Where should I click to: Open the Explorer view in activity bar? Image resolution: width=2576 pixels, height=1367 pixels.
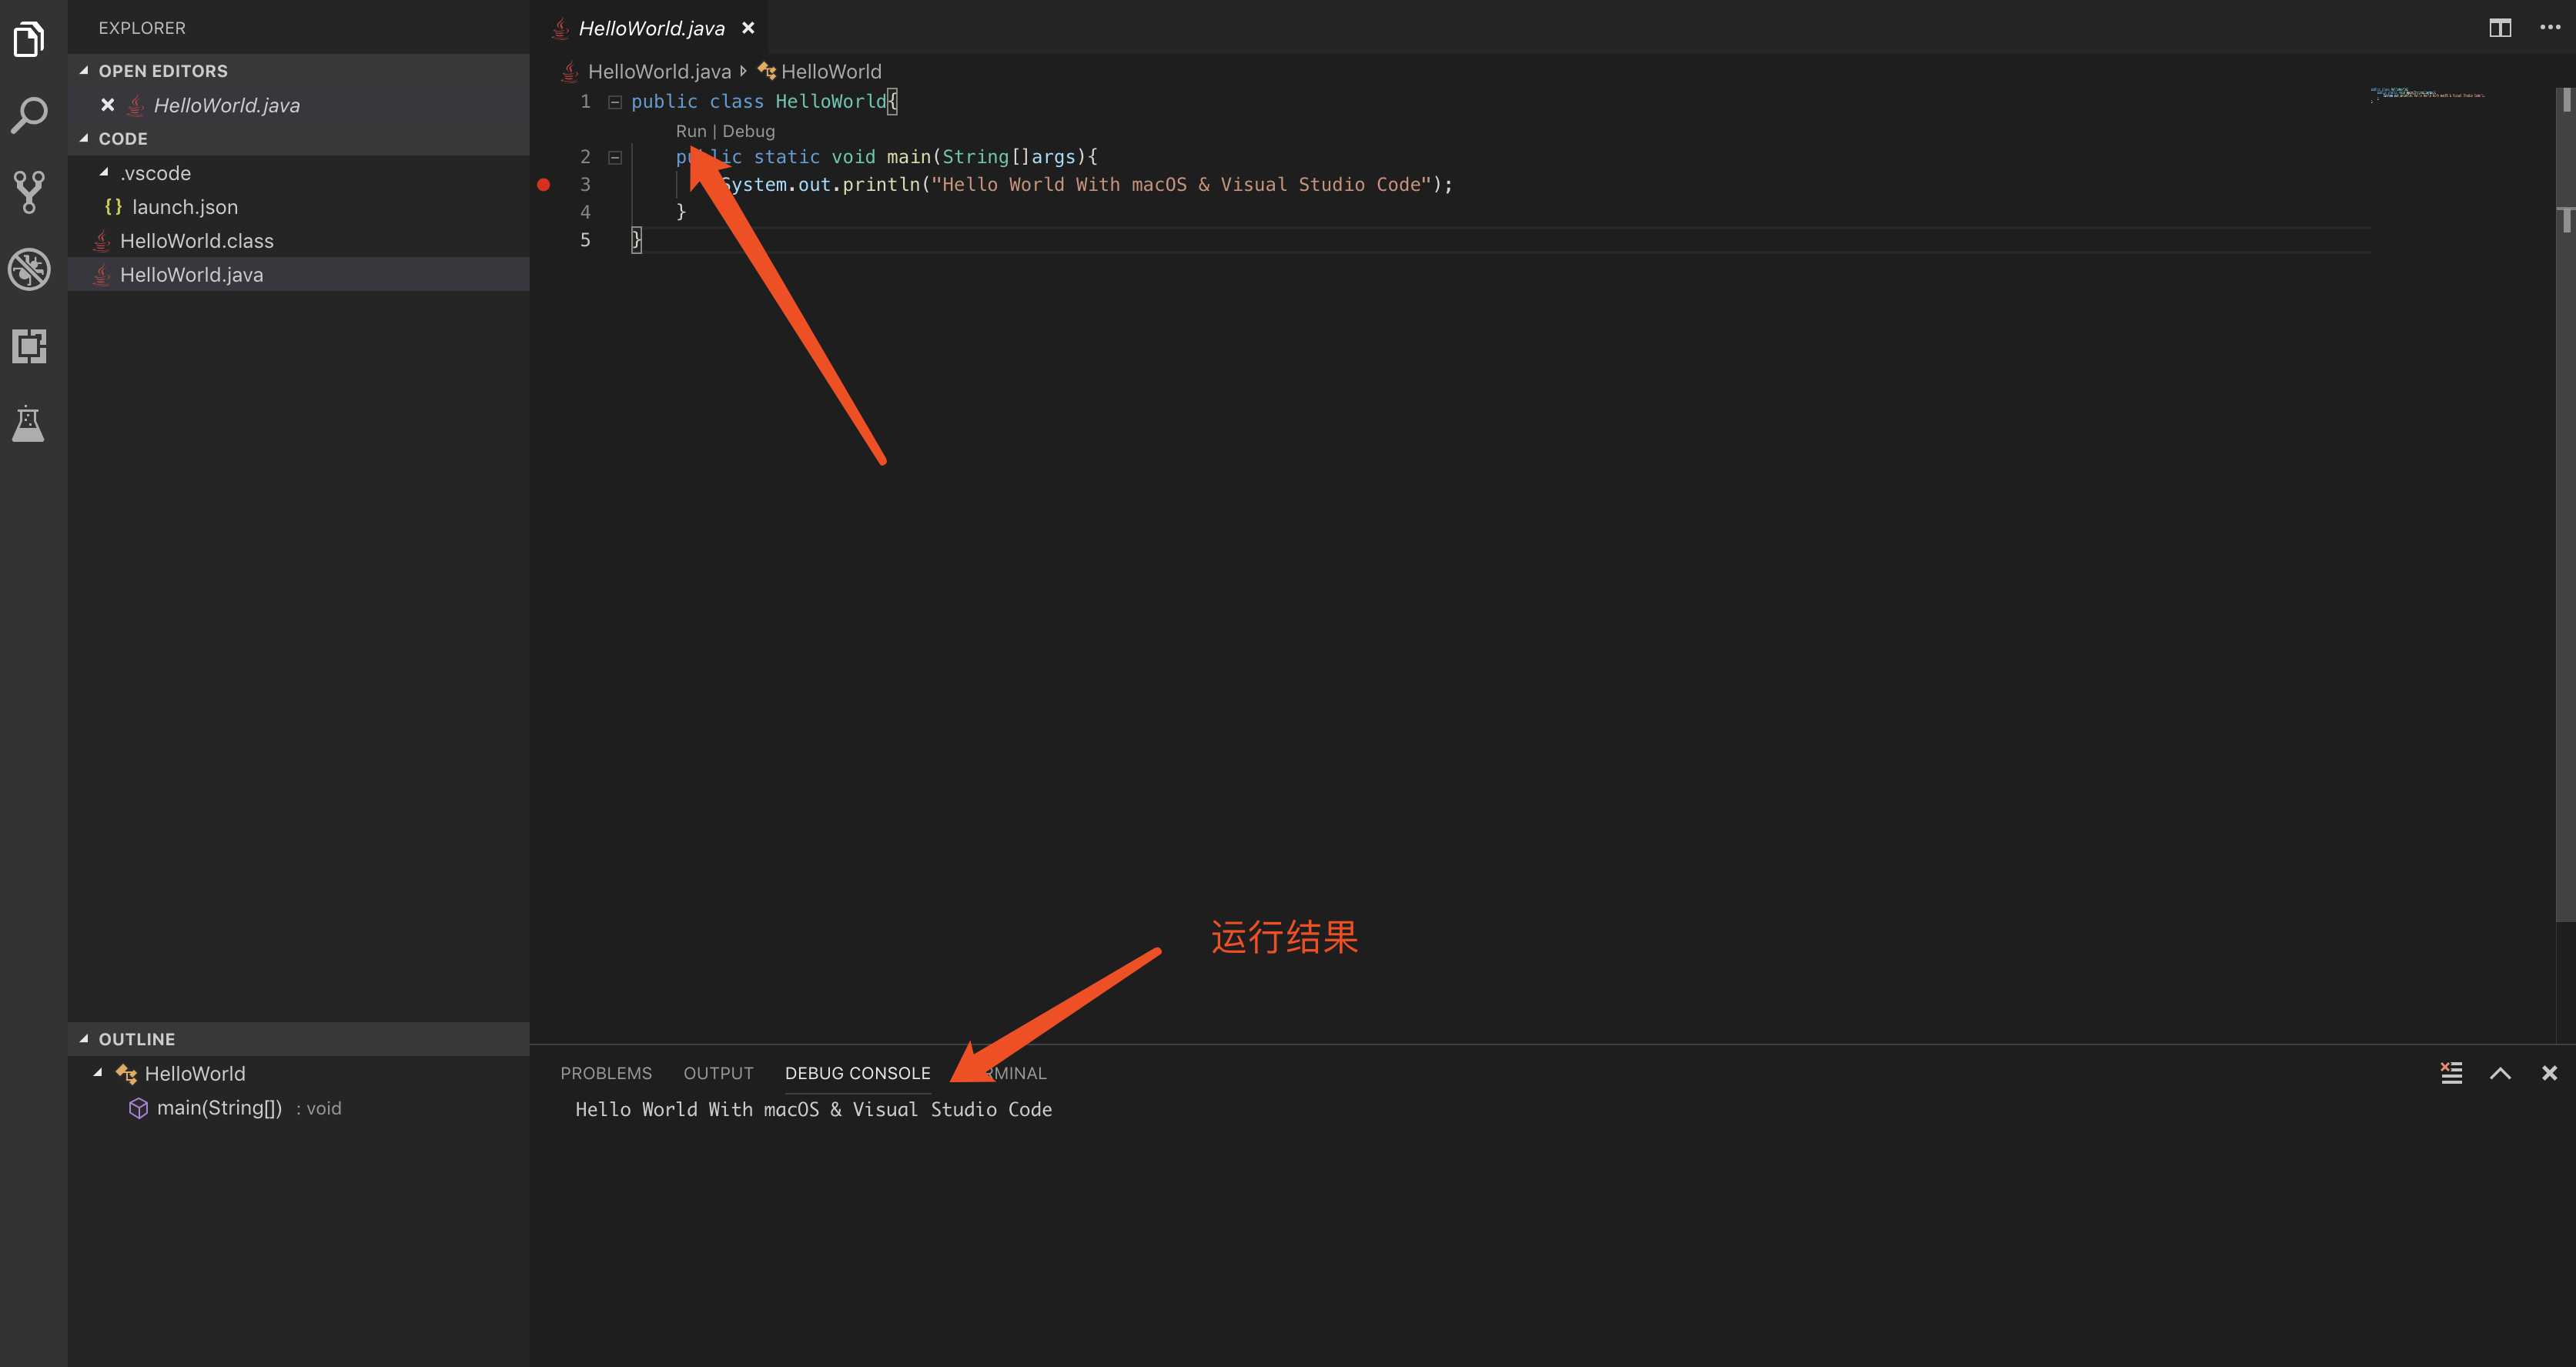click(29, 39)
